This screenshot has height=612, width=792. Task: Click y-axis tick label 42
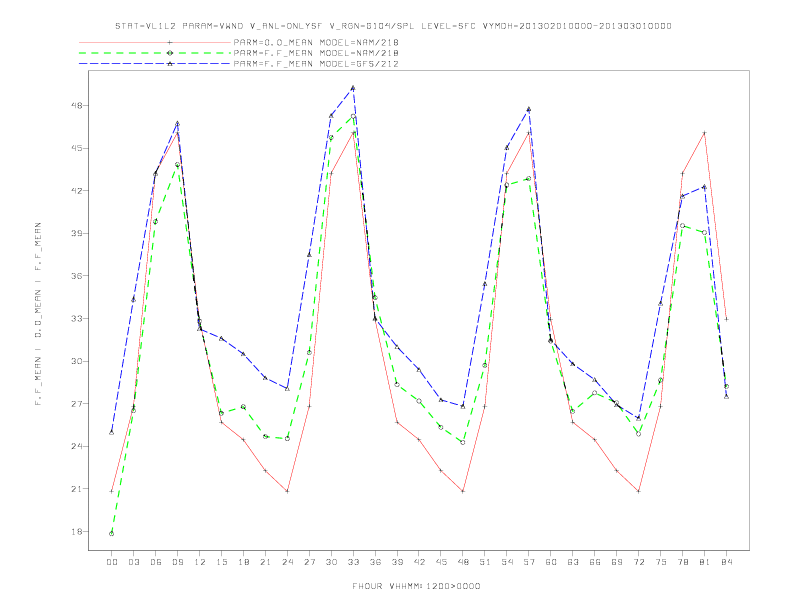point(77,190)
